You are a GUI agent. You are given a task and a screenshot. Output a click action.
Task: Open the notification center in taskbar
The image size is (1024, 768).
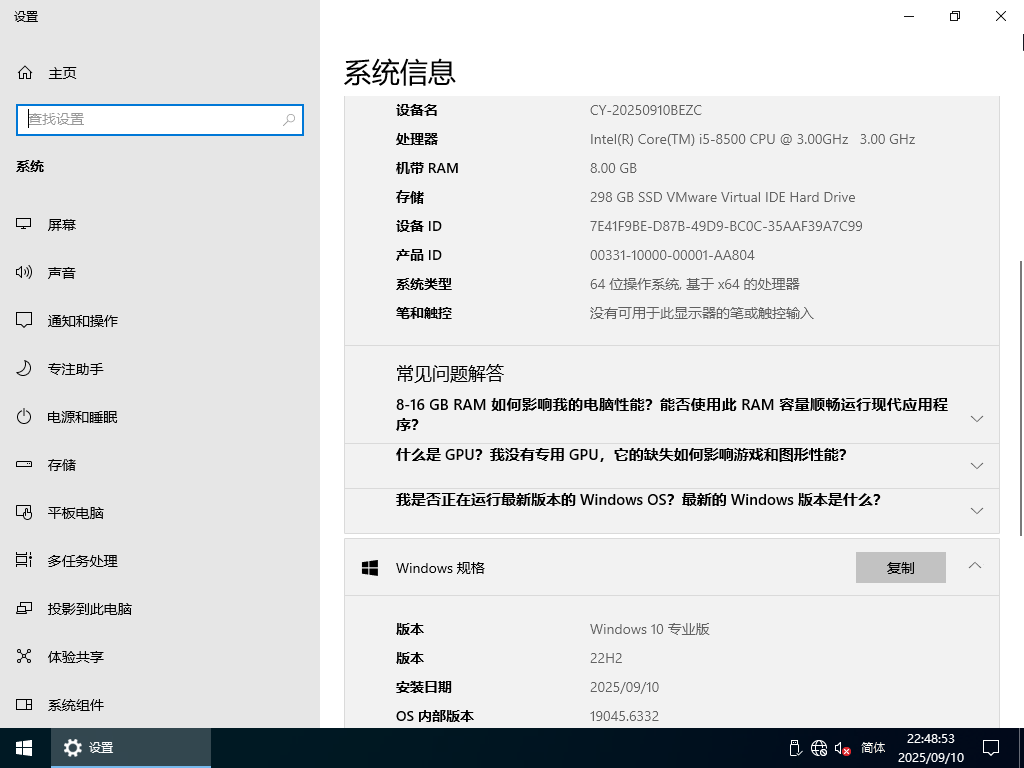point(990,748)
